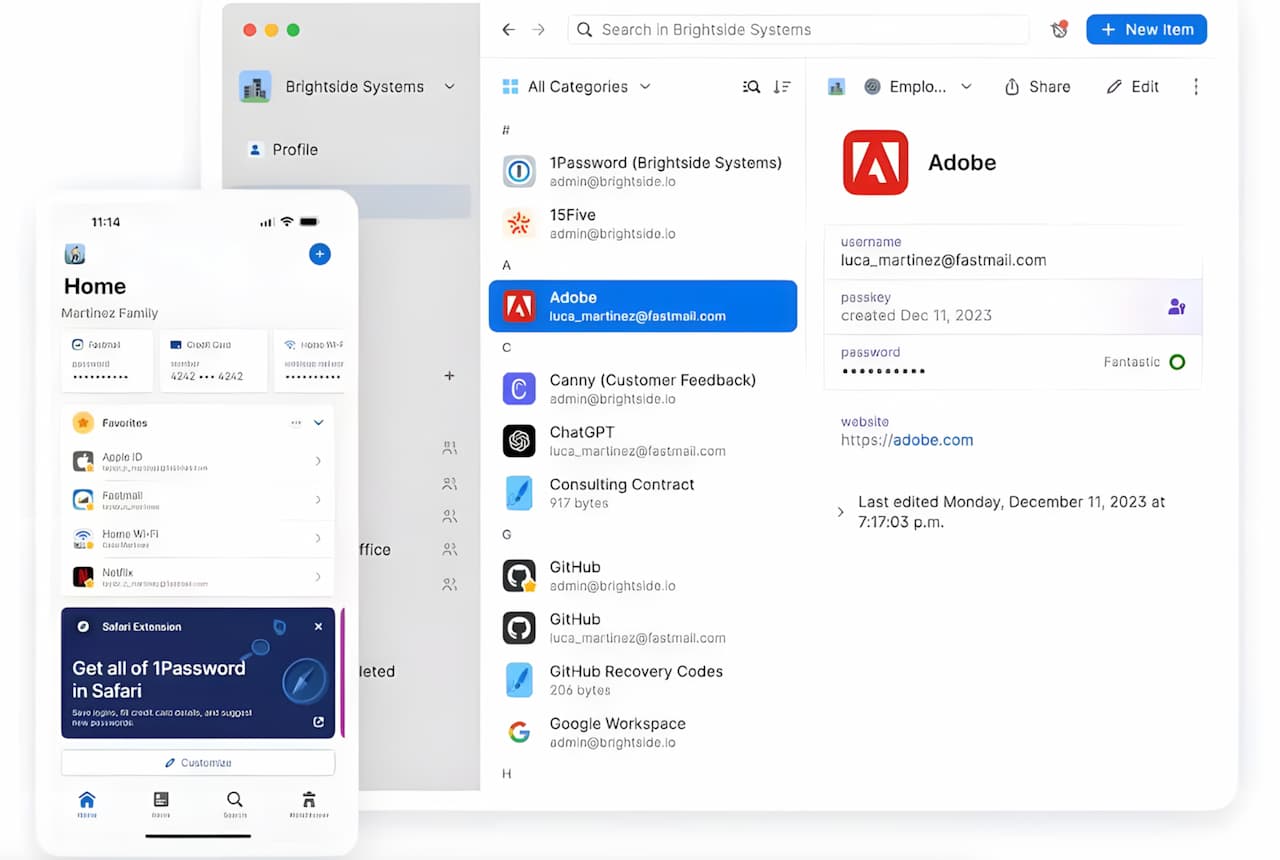Image resolution: width=1280 pixels, height=860 pixels.
Task: Select the Profile sidebar item
Action: tap(295, 150)
